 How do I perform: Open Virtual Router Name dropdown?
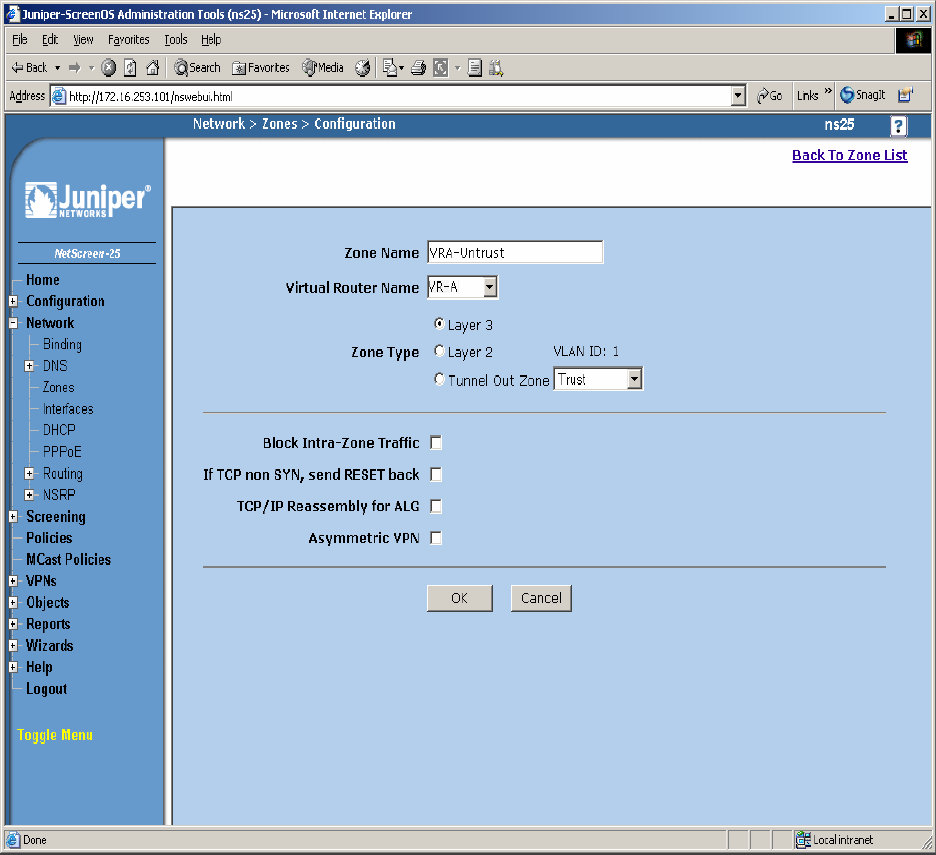(490, 287)
